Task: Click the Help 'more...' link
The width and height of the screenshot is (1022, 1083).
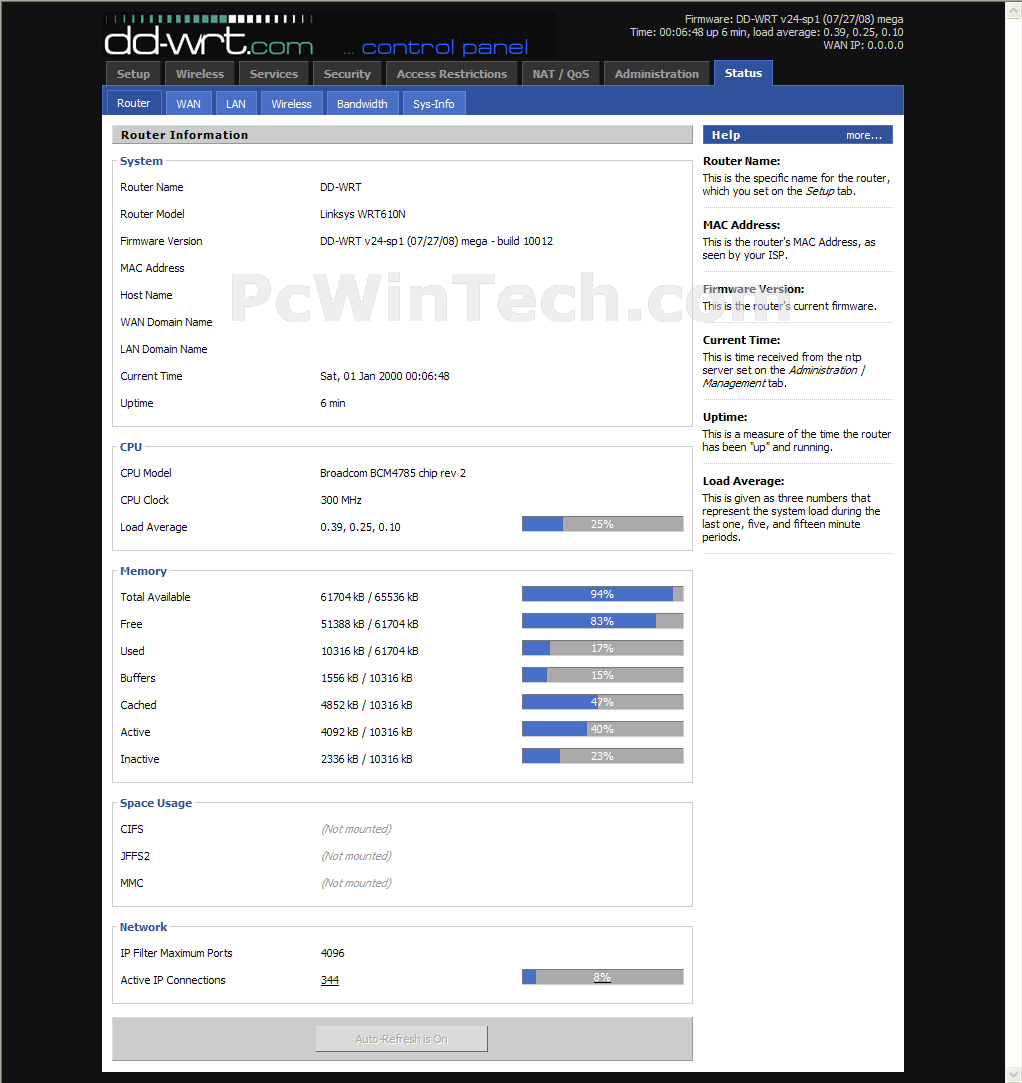Action: (864, 135)
